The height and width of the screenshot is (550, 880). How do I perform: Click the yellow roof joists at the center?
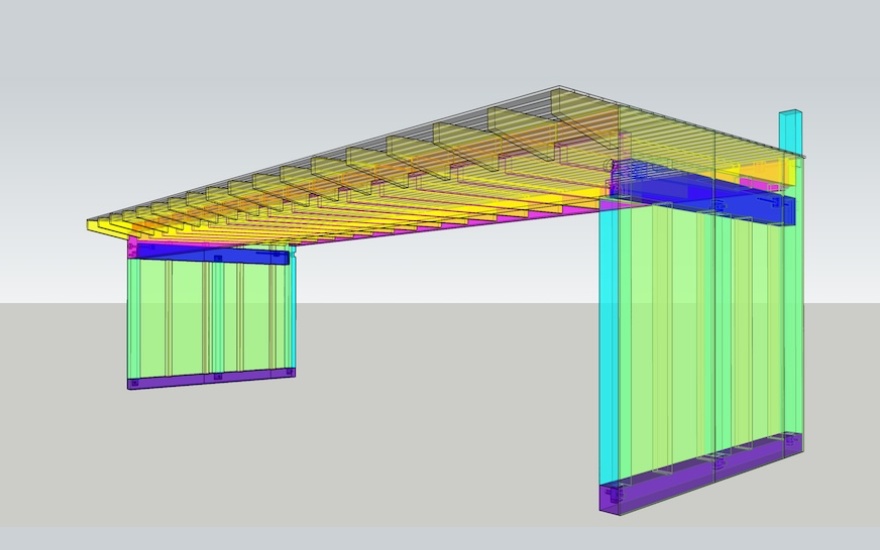[x=400, y=190]
